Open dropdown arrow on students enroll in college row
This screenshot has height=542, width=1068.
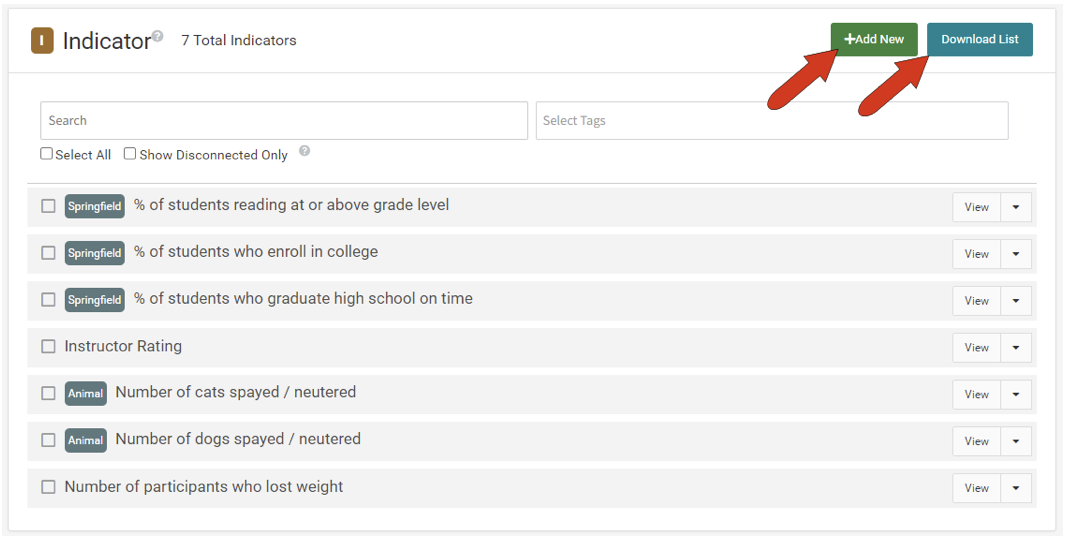pos(1016,254)
